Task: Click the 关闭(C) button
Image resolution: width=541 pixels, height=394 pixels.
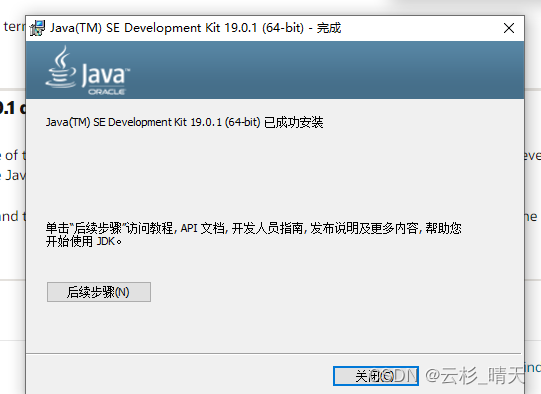Action: pyautogui.click(x=375, y=376)
